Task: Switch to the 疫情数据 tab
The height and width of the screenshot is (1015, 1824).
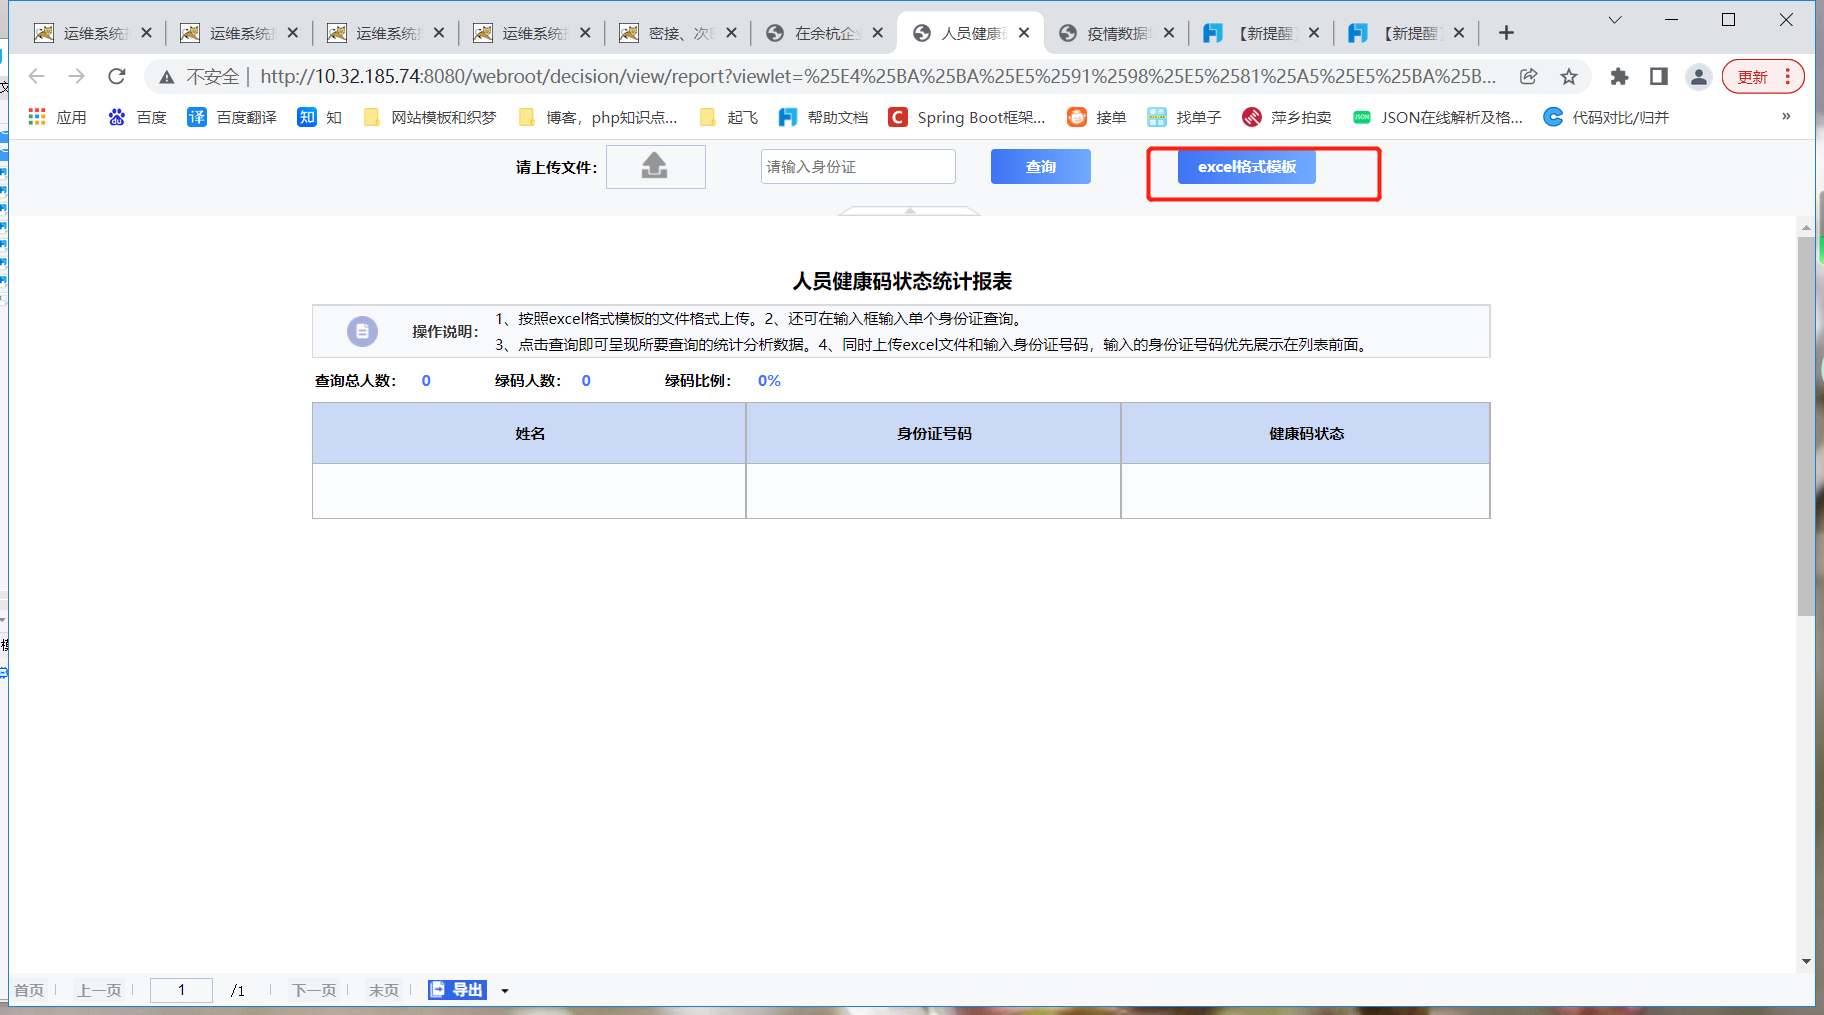Action: click(1116, 33)
